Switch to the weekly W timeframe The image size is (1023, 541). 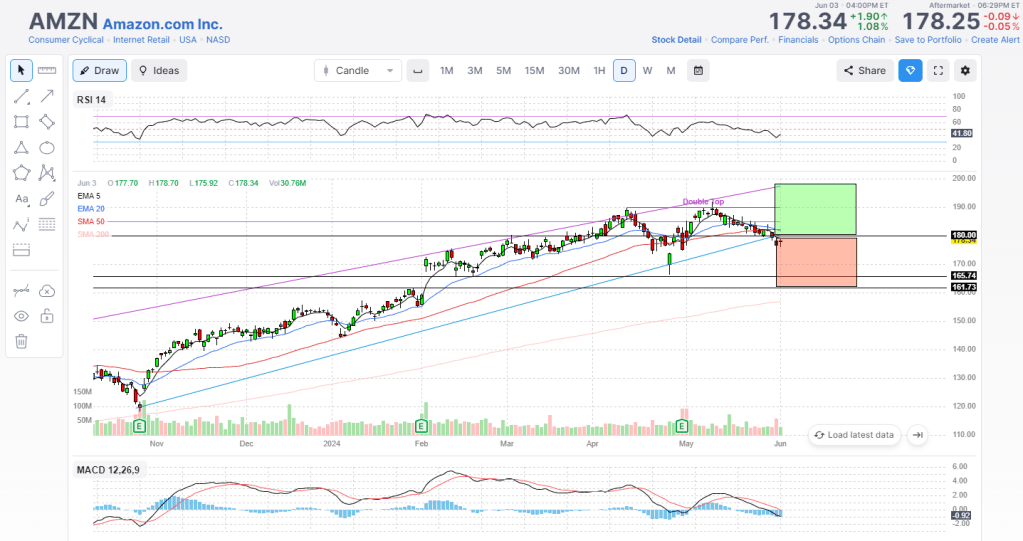pos(647,70)
